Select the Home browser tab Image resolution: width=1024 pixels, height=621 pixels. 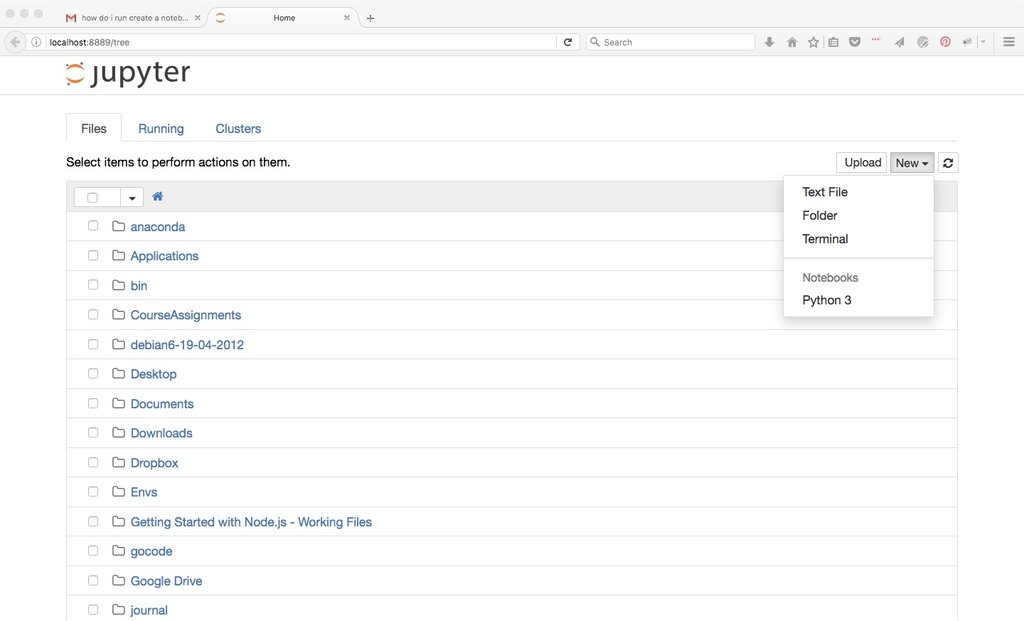tap(283, 18)
